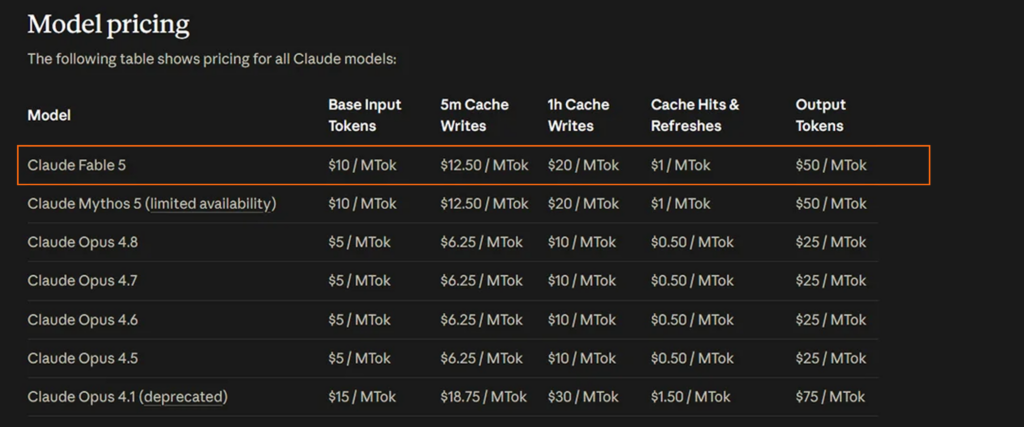This screenshot has height=427, width=1024.
Task: Click Claude Fable 5 output price '$50 / MTok'
Action: pos(831,165)
